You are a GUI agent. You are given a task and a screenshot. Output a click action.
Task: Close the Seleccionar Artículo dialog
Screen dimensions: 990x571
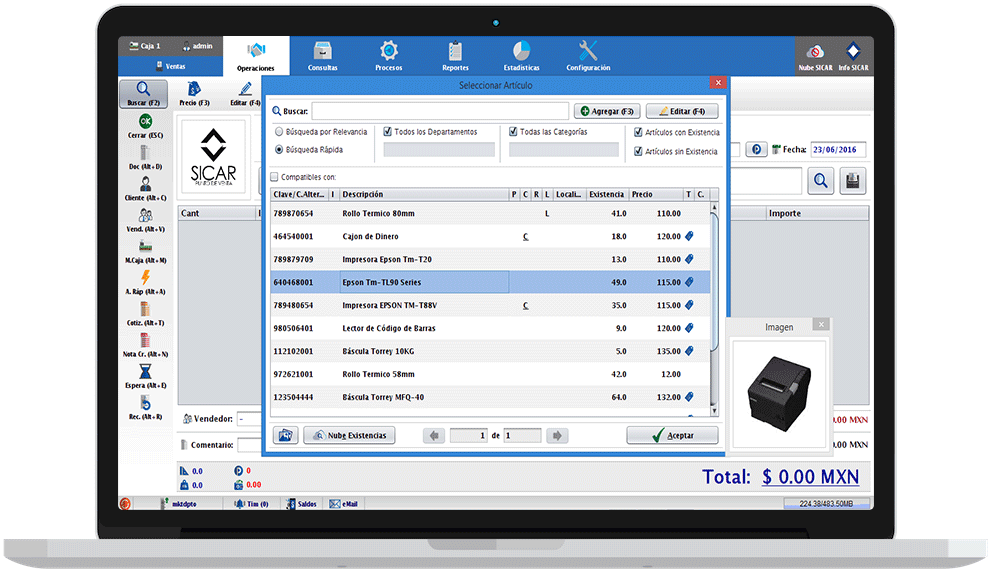(718, 83)
